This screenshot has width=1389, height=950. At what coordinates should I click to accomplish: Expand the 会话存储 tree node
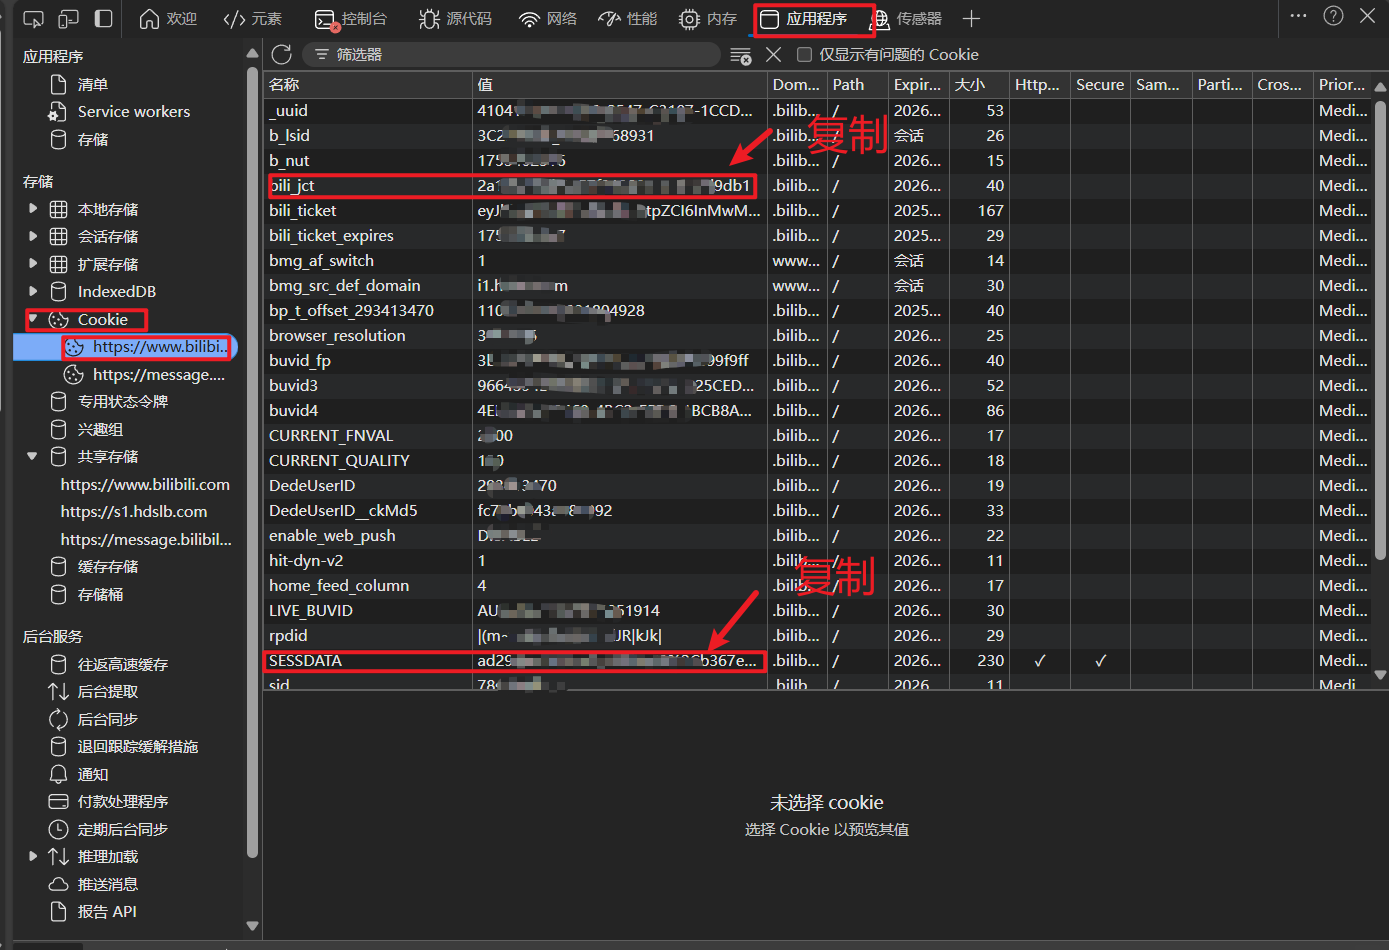[x=33, y=236]
